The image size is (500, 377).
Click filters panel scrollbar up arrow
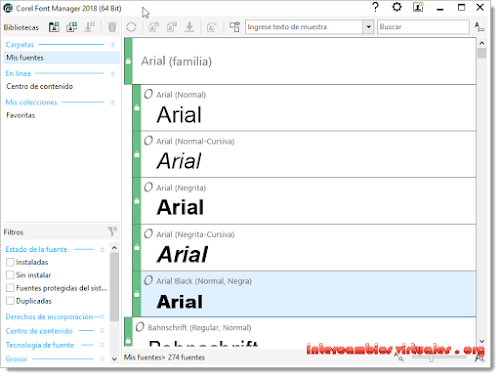[x=114, y=248]
